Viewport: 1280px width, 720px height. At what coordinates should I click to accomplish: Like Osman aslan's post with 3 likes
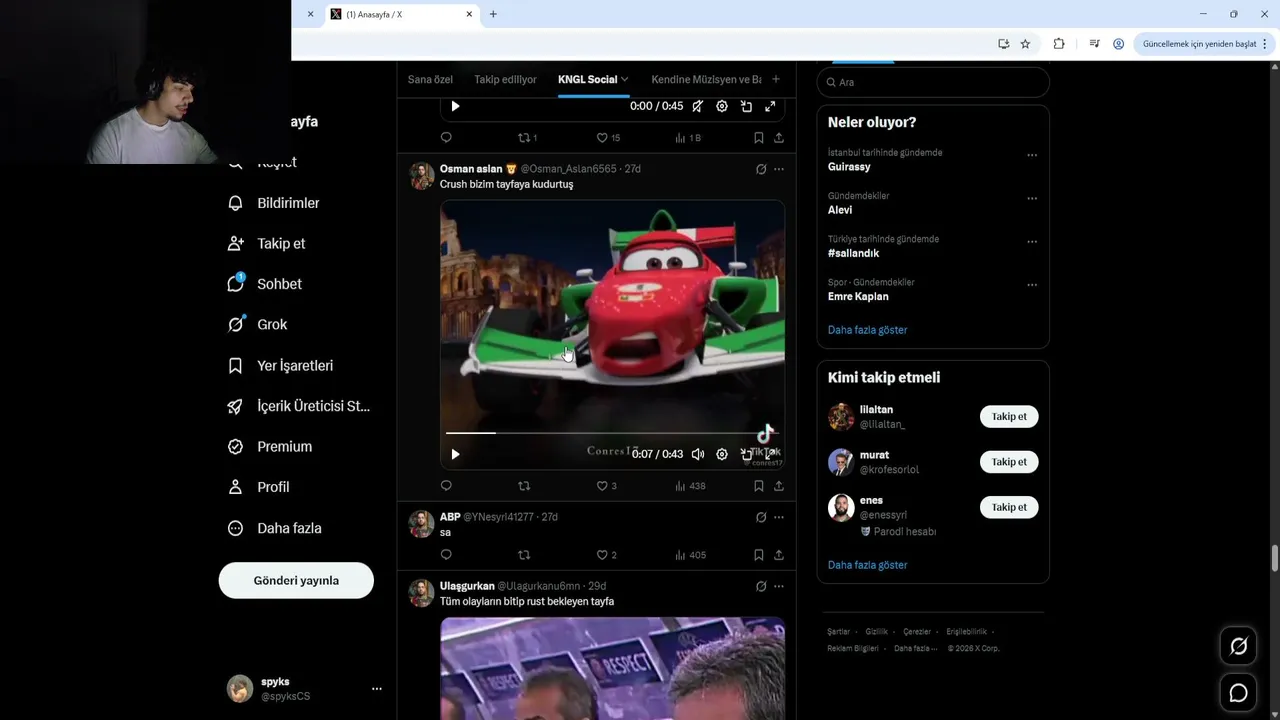pos(606,486)
